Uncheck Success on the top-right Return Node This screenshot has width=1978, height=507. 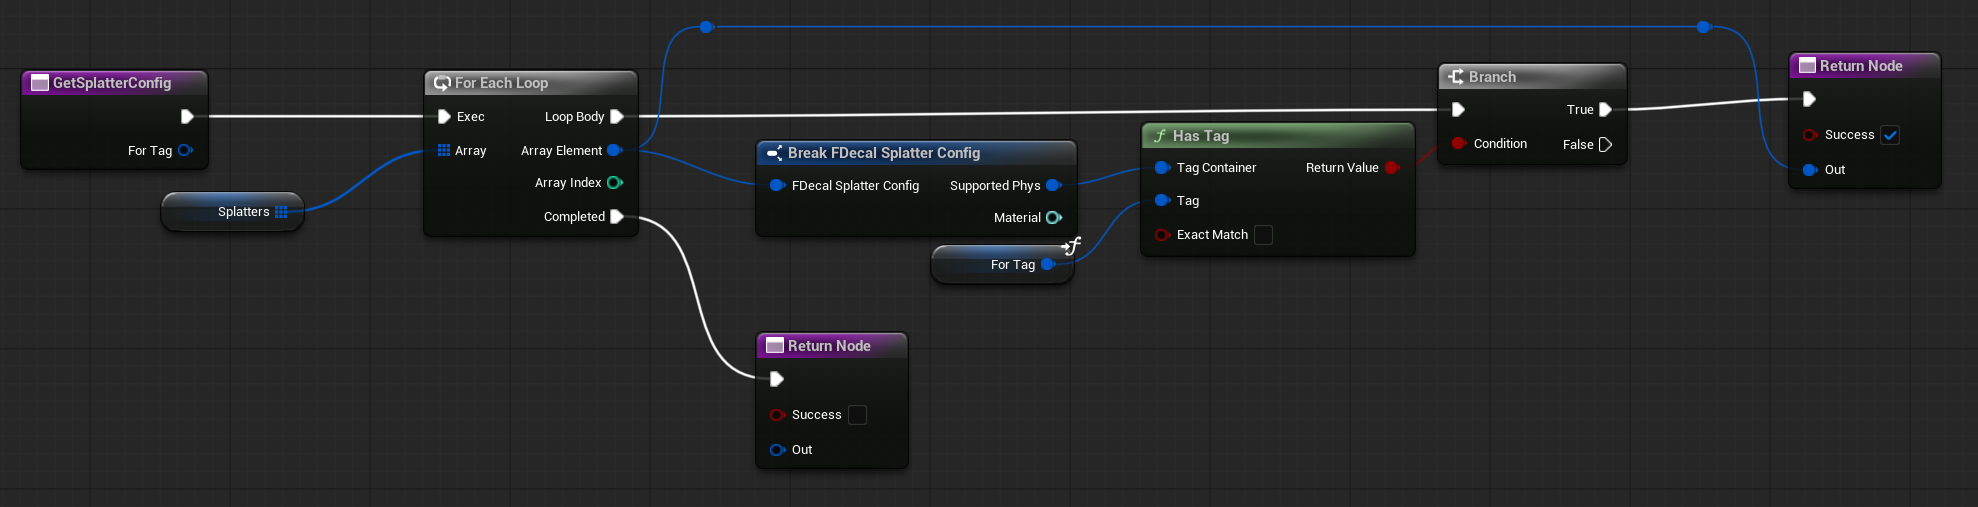[x=1889, y=135]
